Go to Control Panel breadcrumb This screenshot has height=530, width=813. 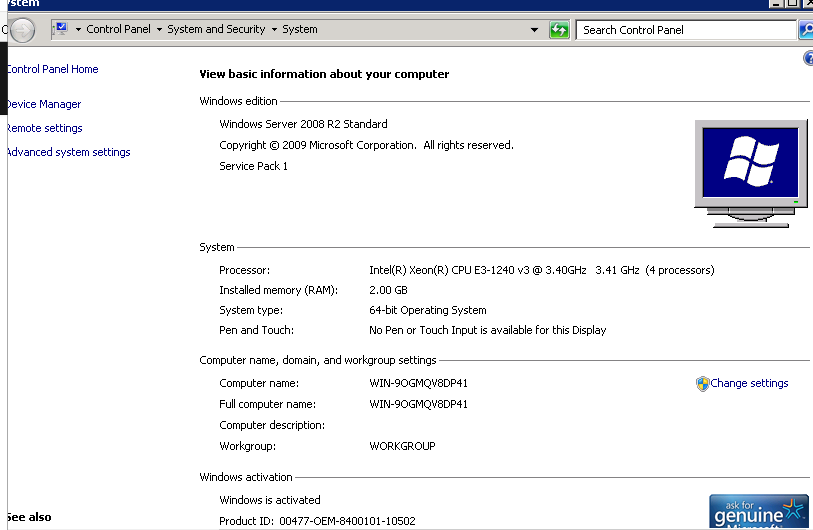pos(118,30)
